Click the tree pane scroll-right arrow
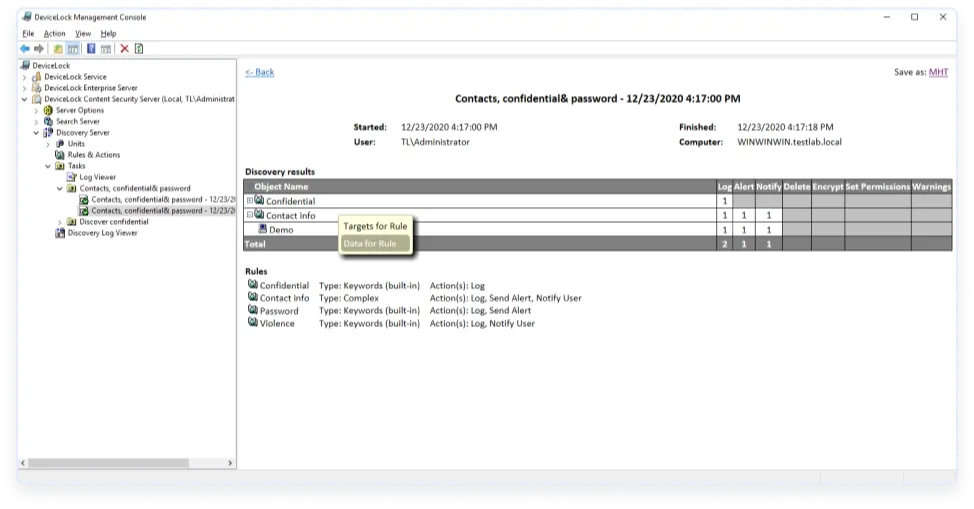Screen dimensions: 974x509 coord(230,463)
